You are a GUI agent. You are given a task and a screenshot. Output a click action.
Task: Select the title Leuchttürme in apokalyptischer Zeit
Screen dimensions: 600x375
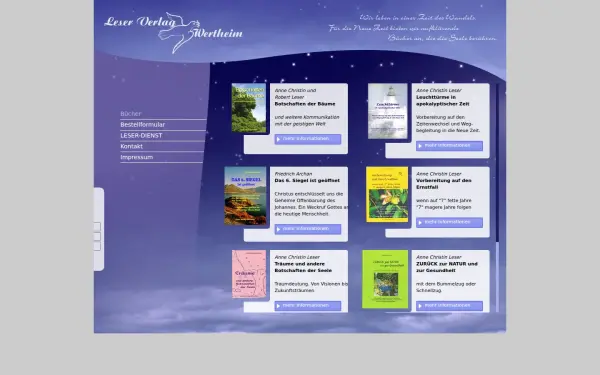(443, 101)
